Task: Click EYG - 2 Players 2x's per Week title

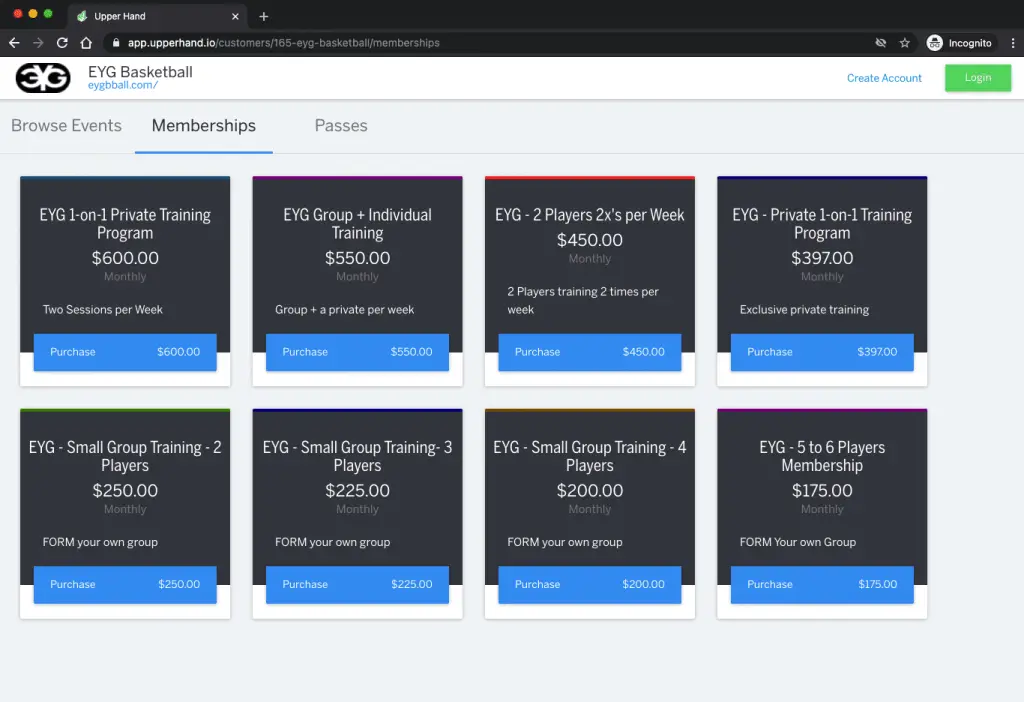Action: 590,215
